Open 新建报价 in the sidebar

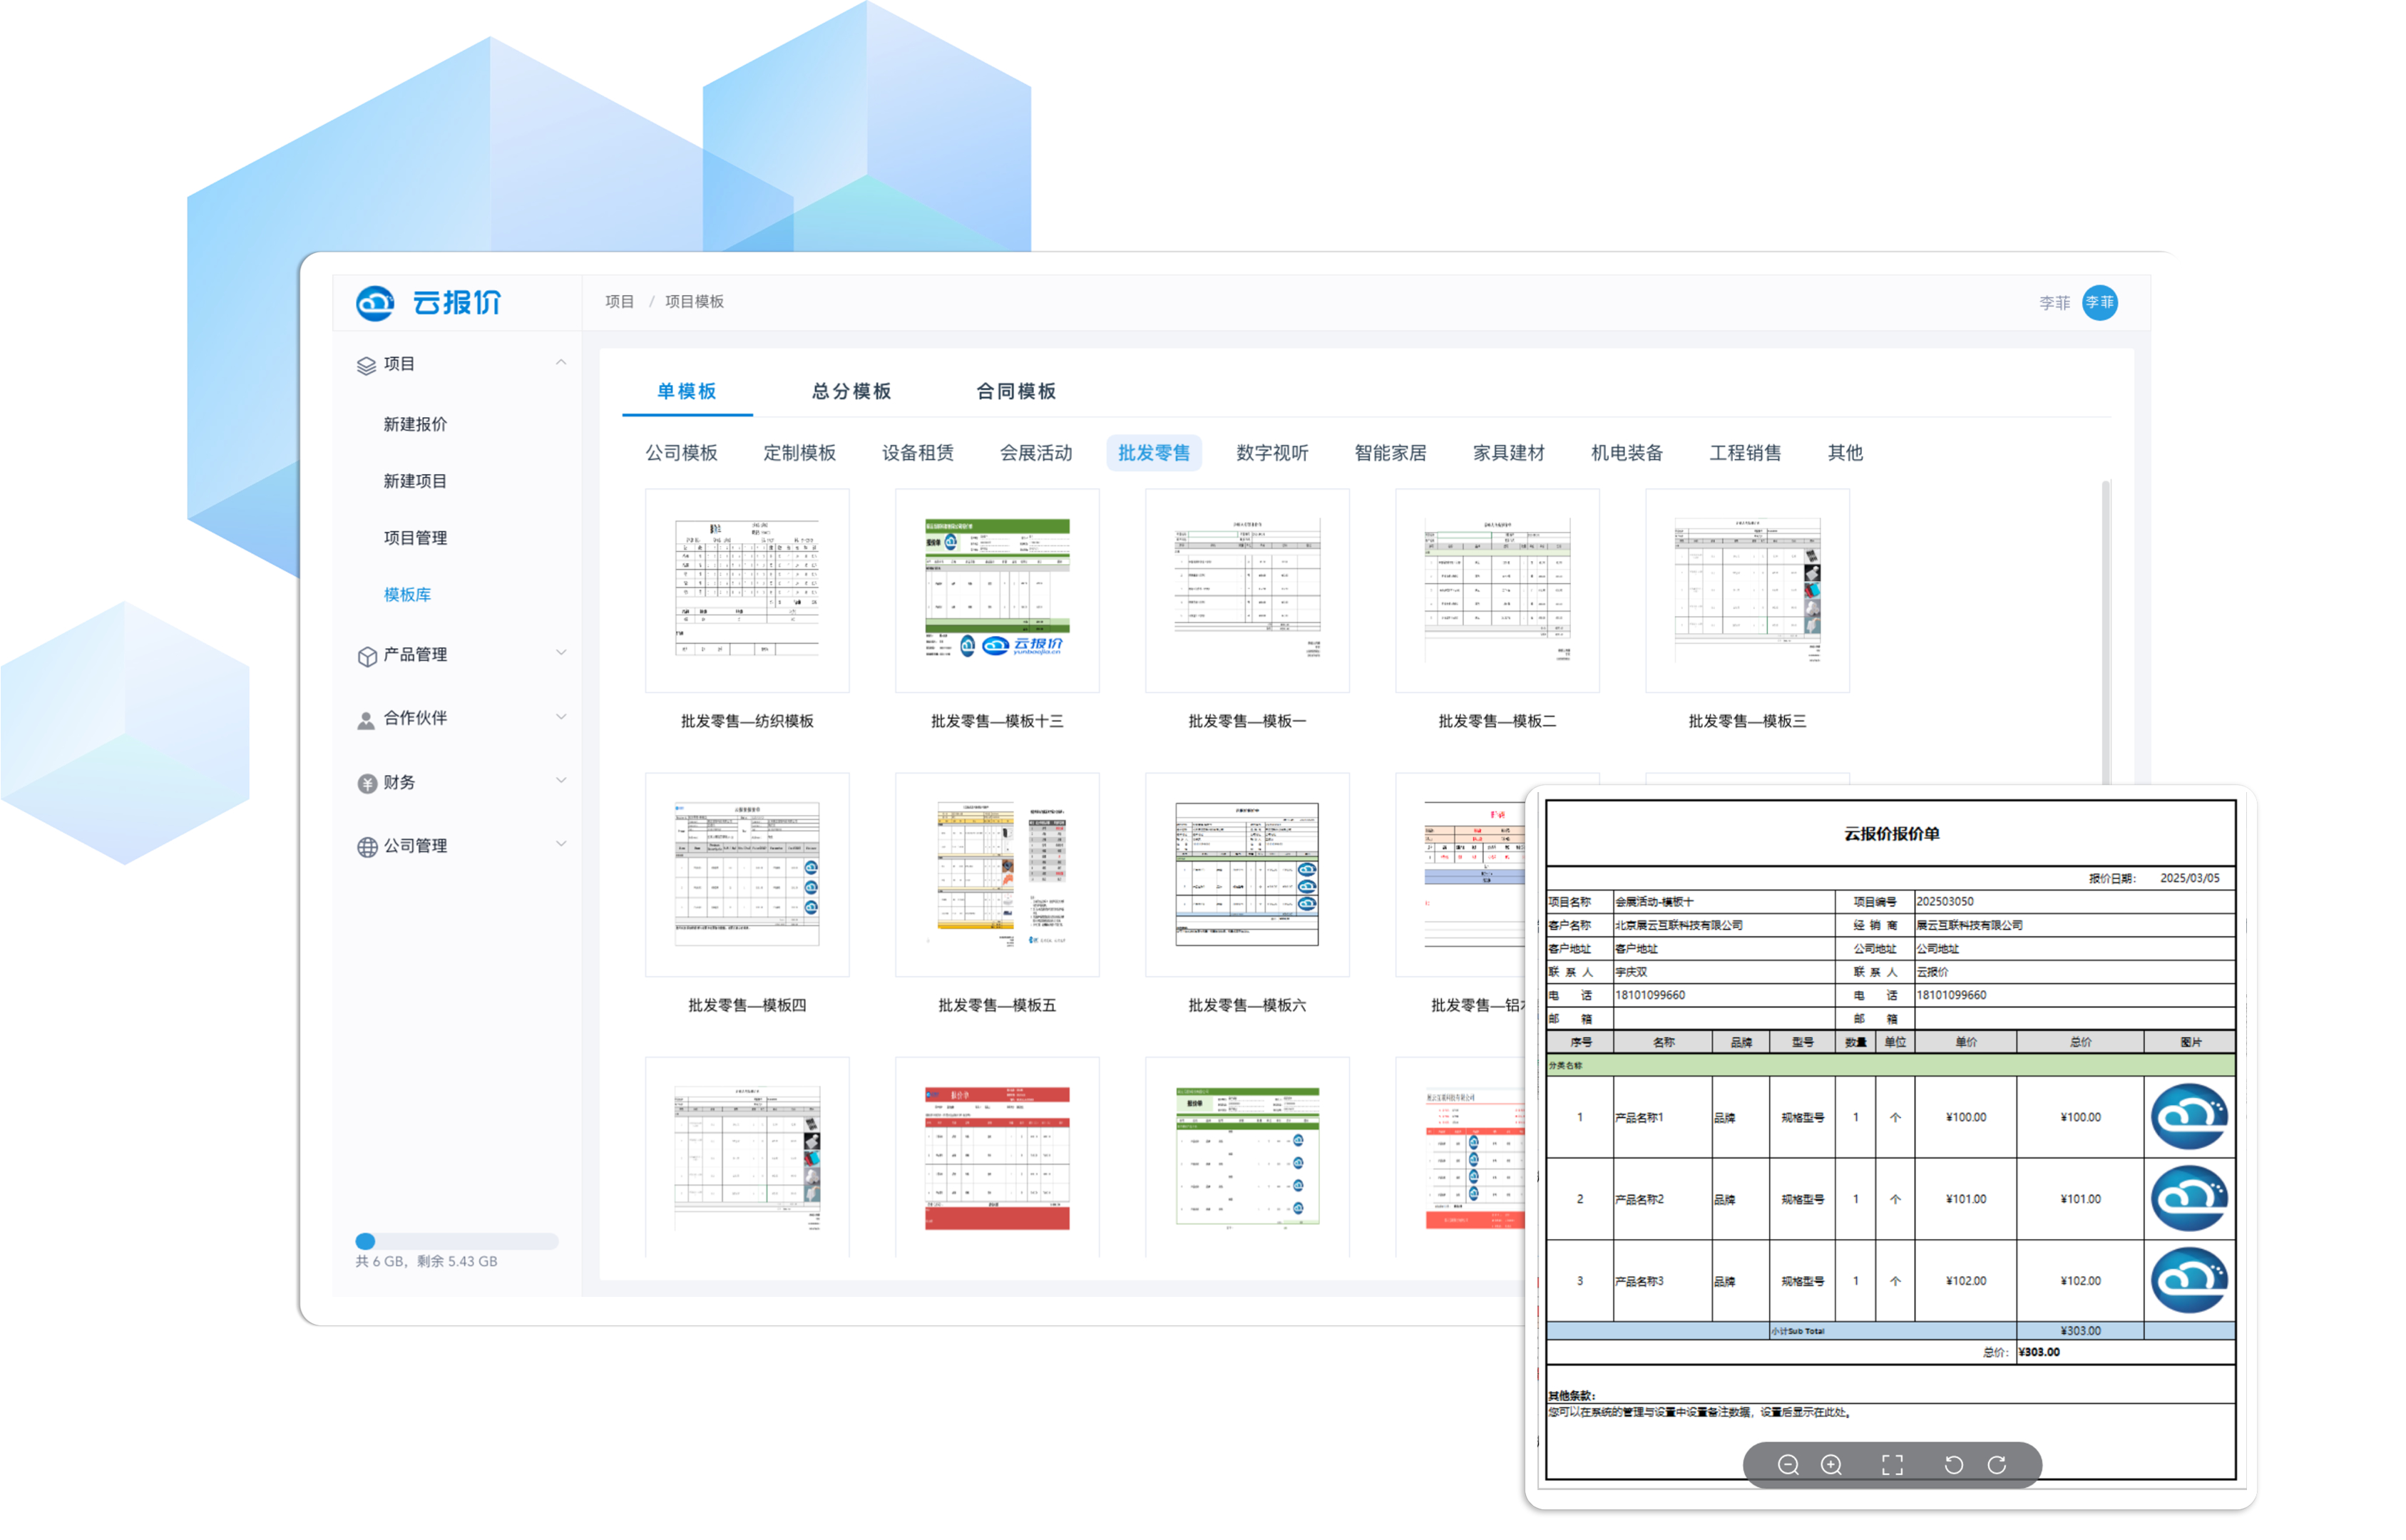click(x=415, y=424)
